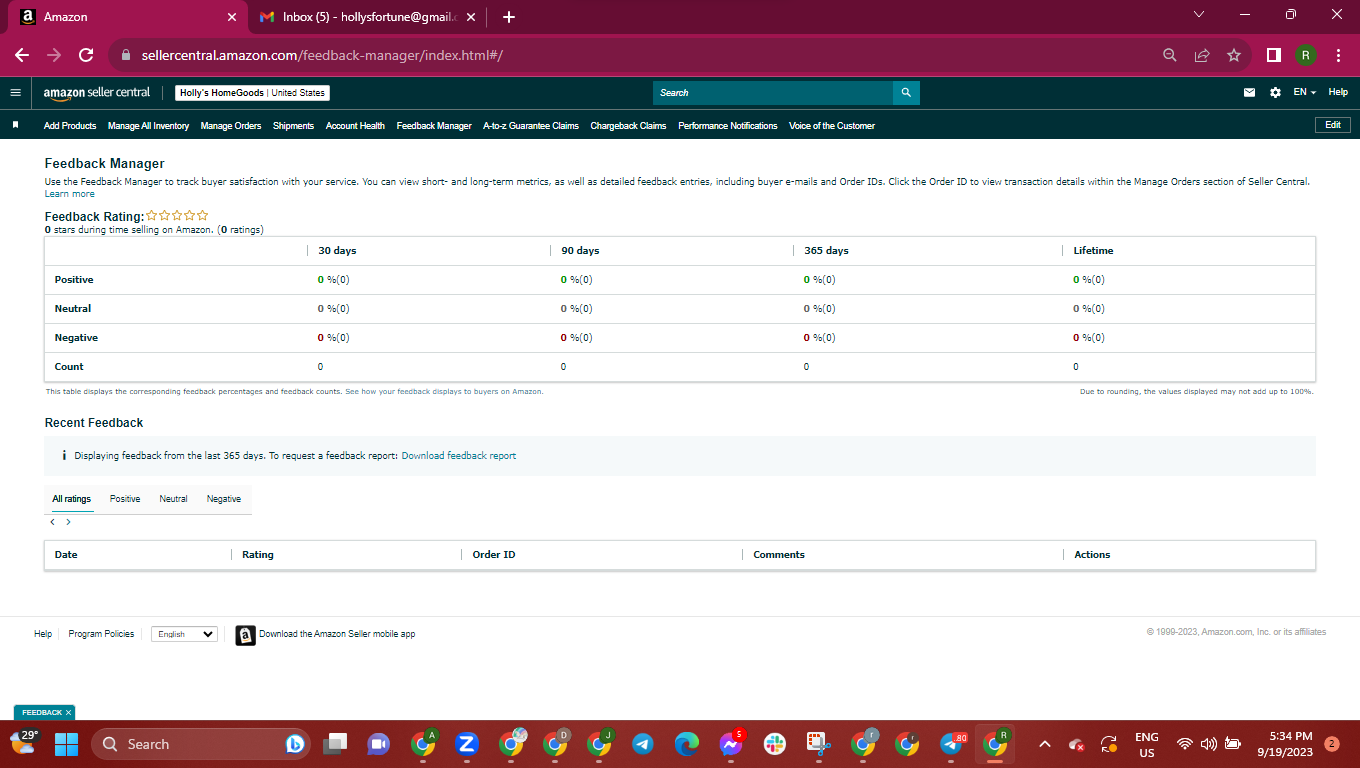Screen dimensions: 1360x768
Task: Go to previous feedback page arrow
Action: point(53,522)
